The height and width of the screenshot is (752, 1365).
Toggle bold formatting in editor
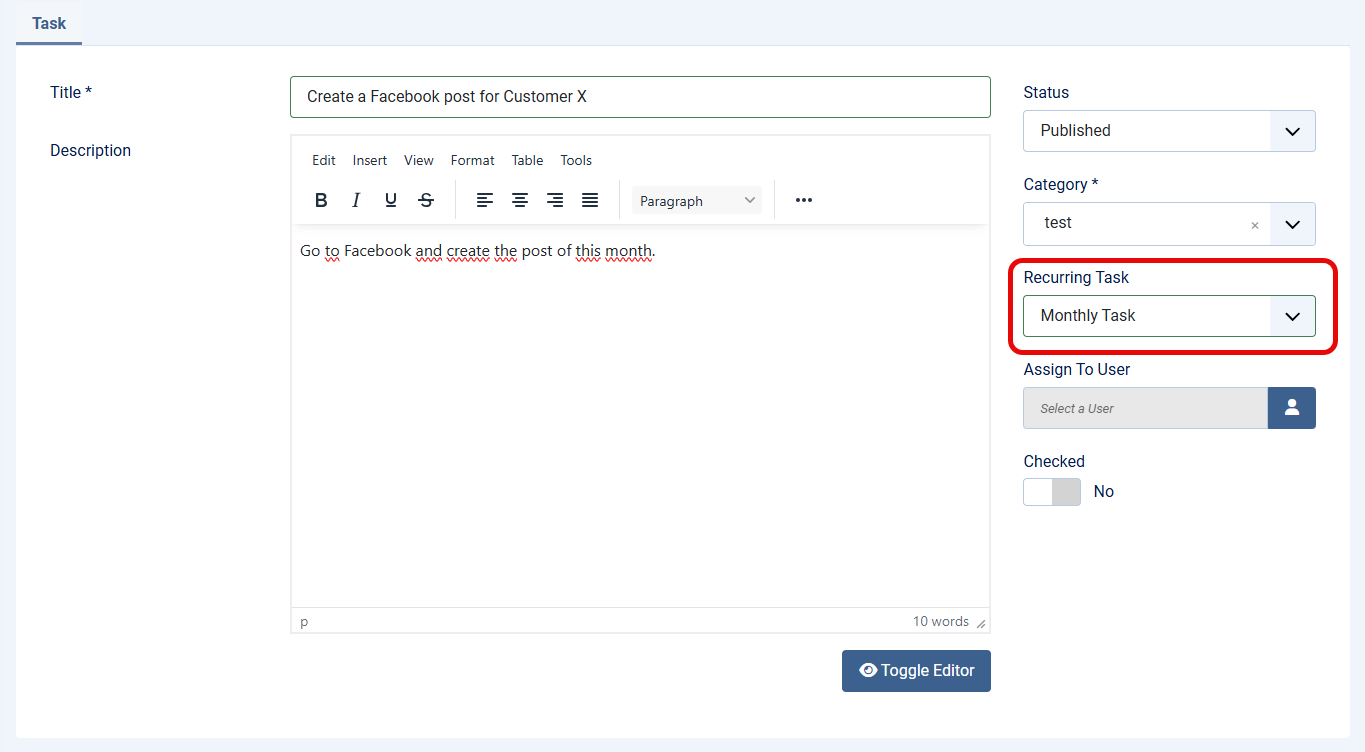[321, 200]
